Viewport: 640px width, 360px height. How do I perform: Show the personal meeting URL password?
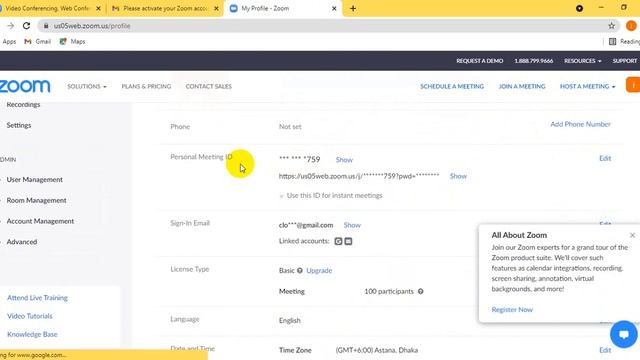coord(458,176)
